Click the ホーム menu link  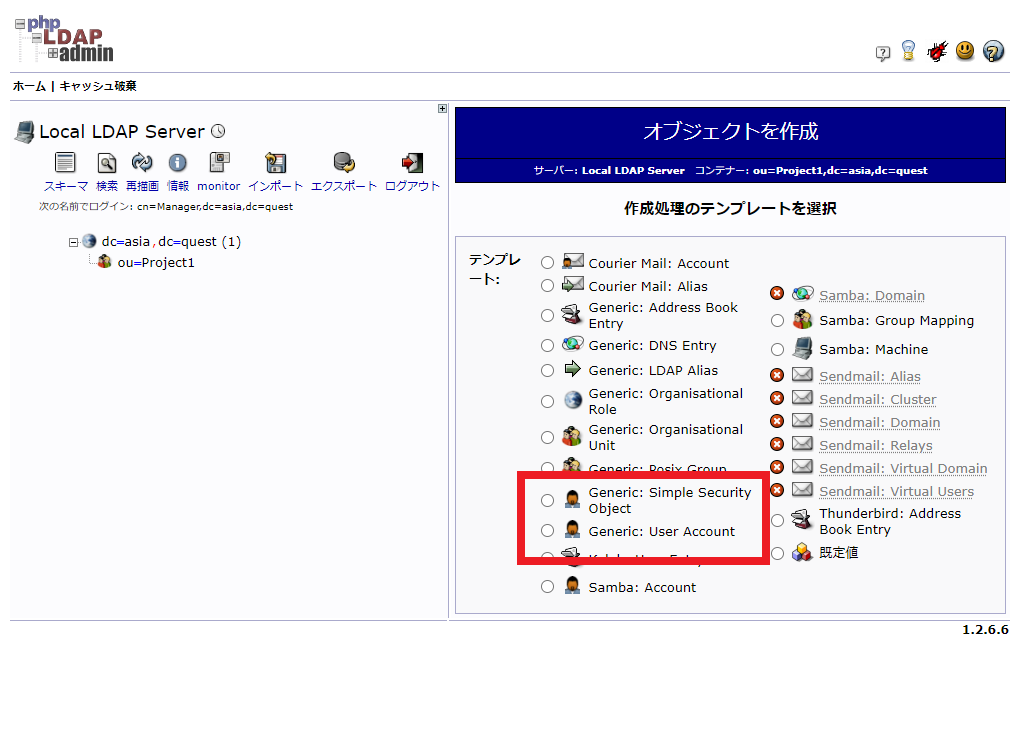29,86
